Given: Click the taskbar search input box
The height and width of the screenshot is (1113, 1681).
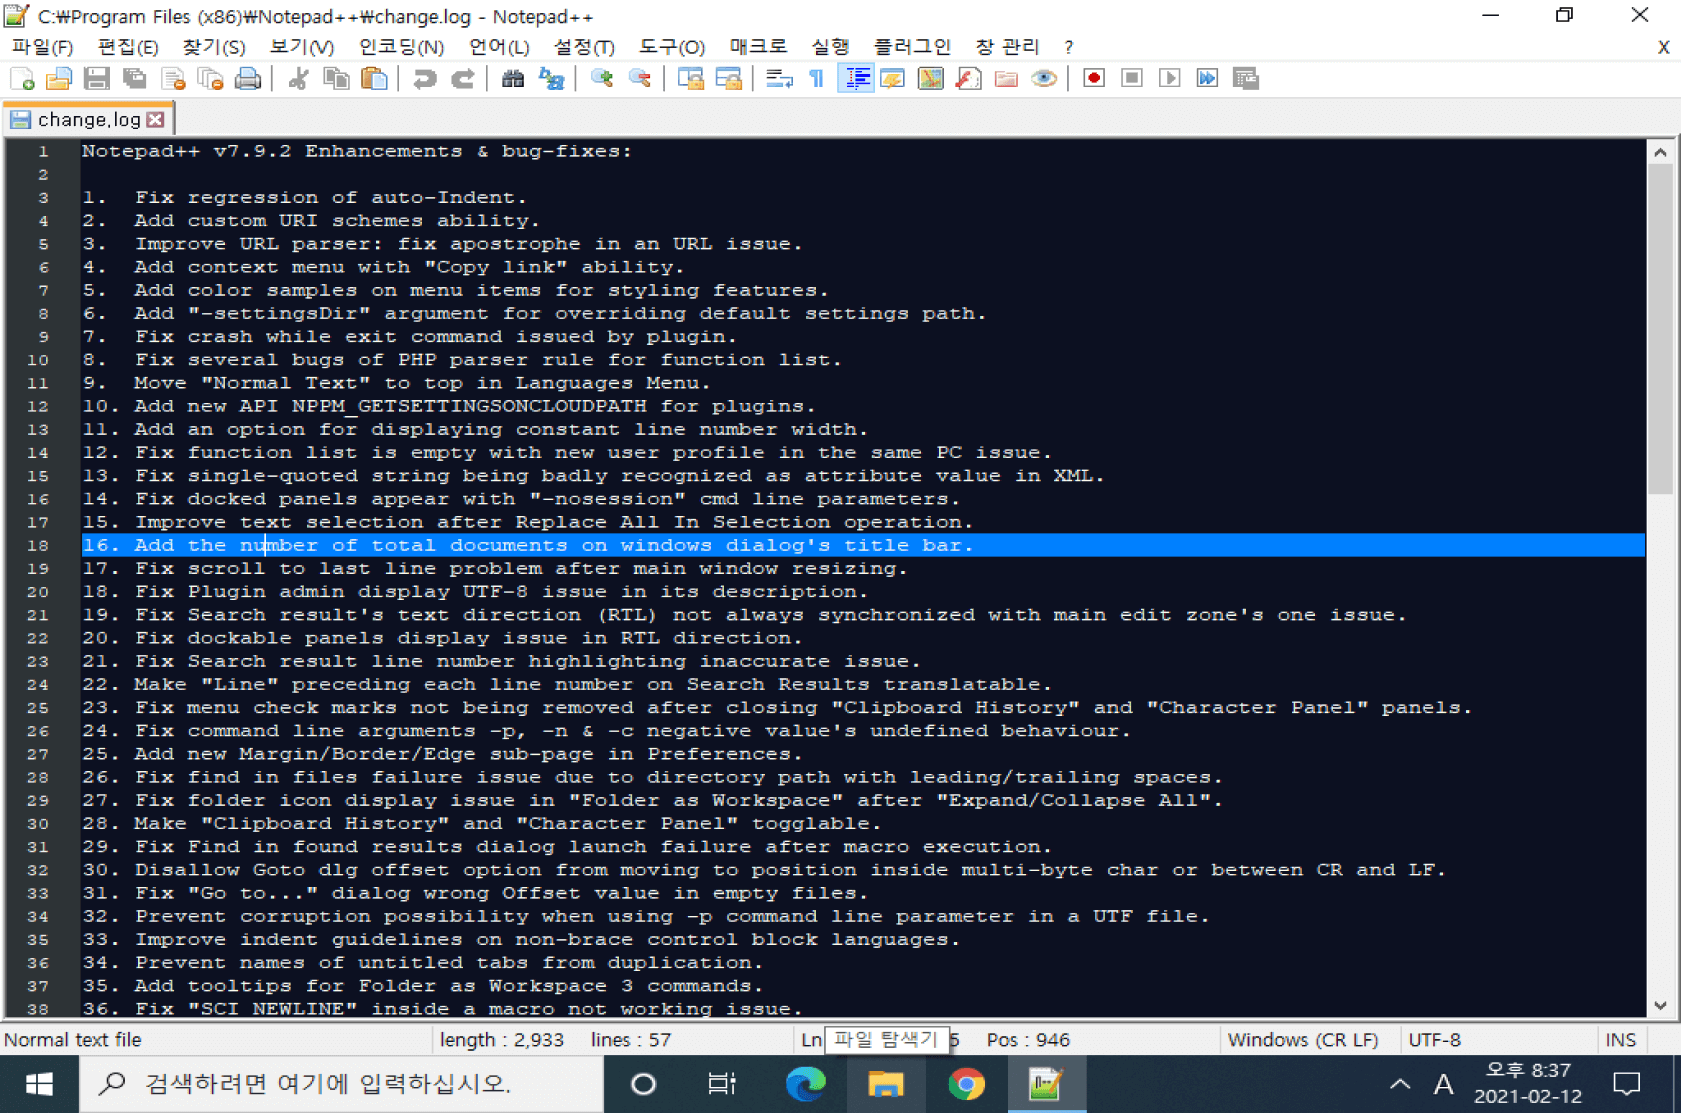Looking at the screenshot, I should point(342,1085).
